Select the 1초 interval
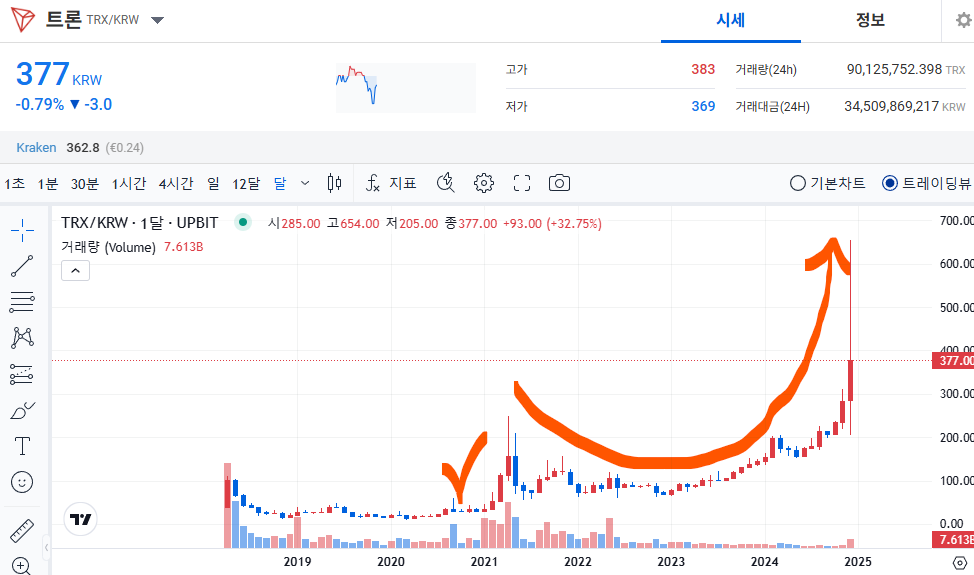The image size is (974, 575). (x=15, y=184)
